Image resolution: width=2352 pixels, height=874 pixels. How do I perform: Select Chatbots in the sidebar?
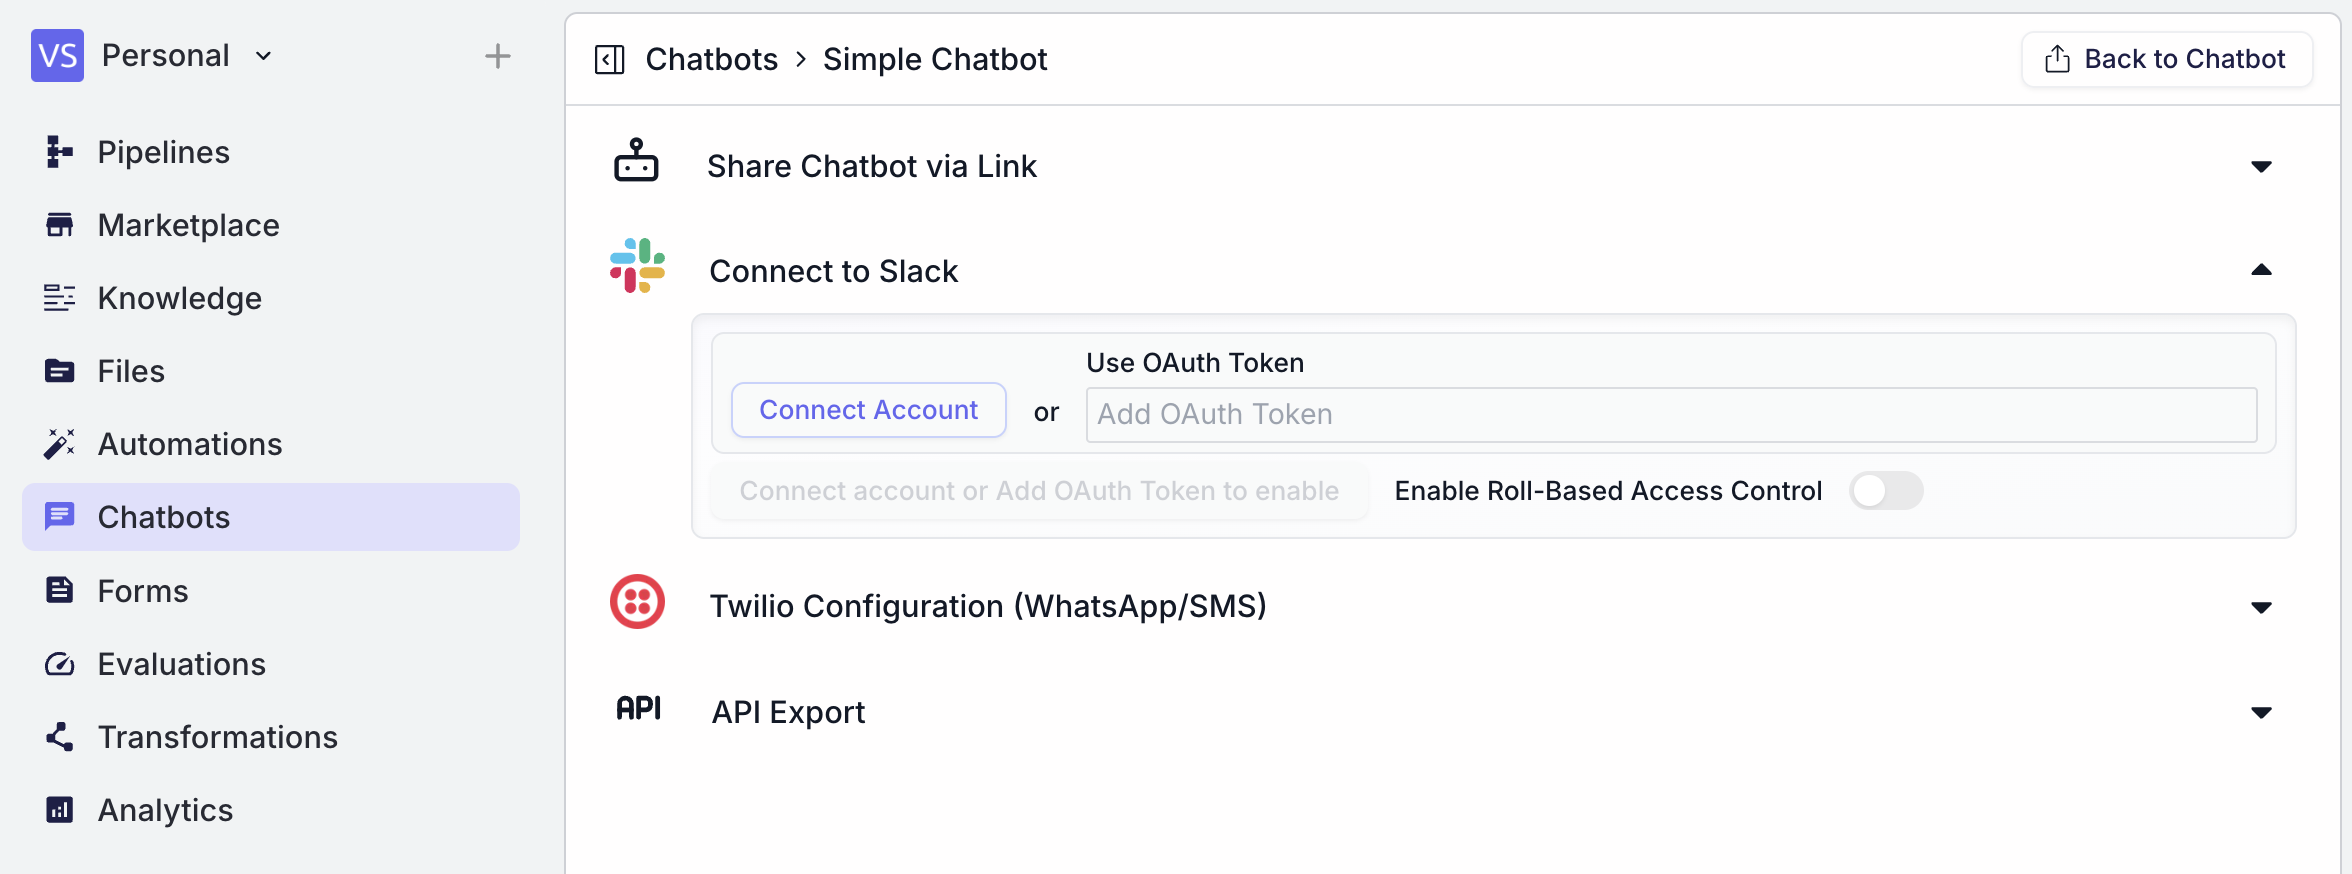[163, 517]
